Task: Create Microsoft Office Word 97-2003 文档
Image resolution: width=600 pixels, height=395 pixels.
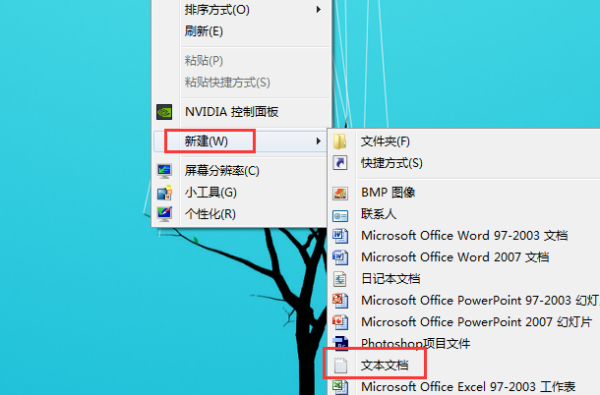Action: 465,235
